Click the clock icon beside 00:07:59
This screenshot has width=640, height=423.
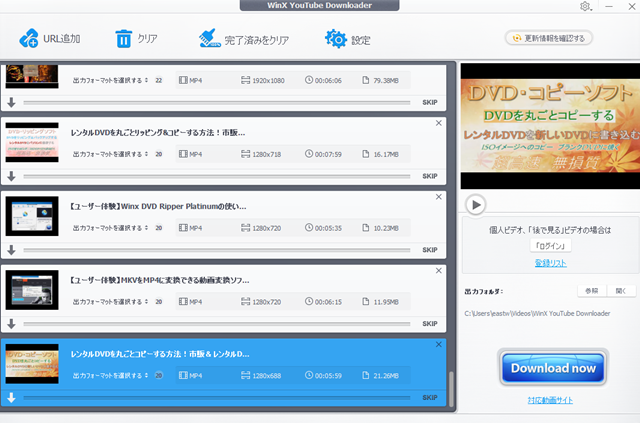pos(309,154)
